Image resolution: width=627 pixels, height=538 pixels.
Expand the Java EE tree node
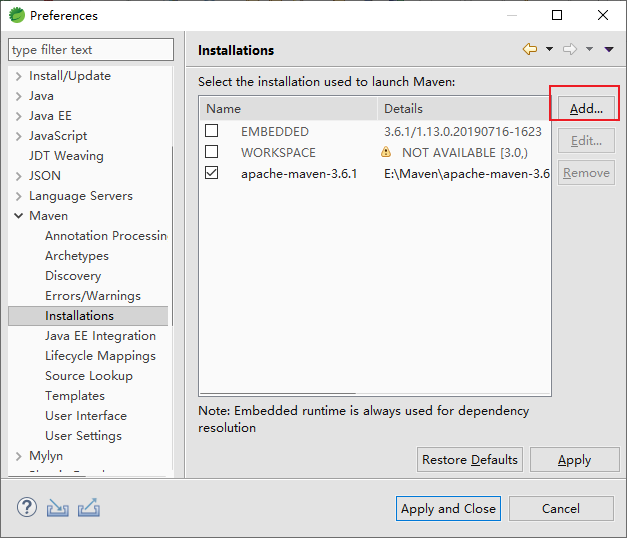pyautogui.click(x=18, y=116)
